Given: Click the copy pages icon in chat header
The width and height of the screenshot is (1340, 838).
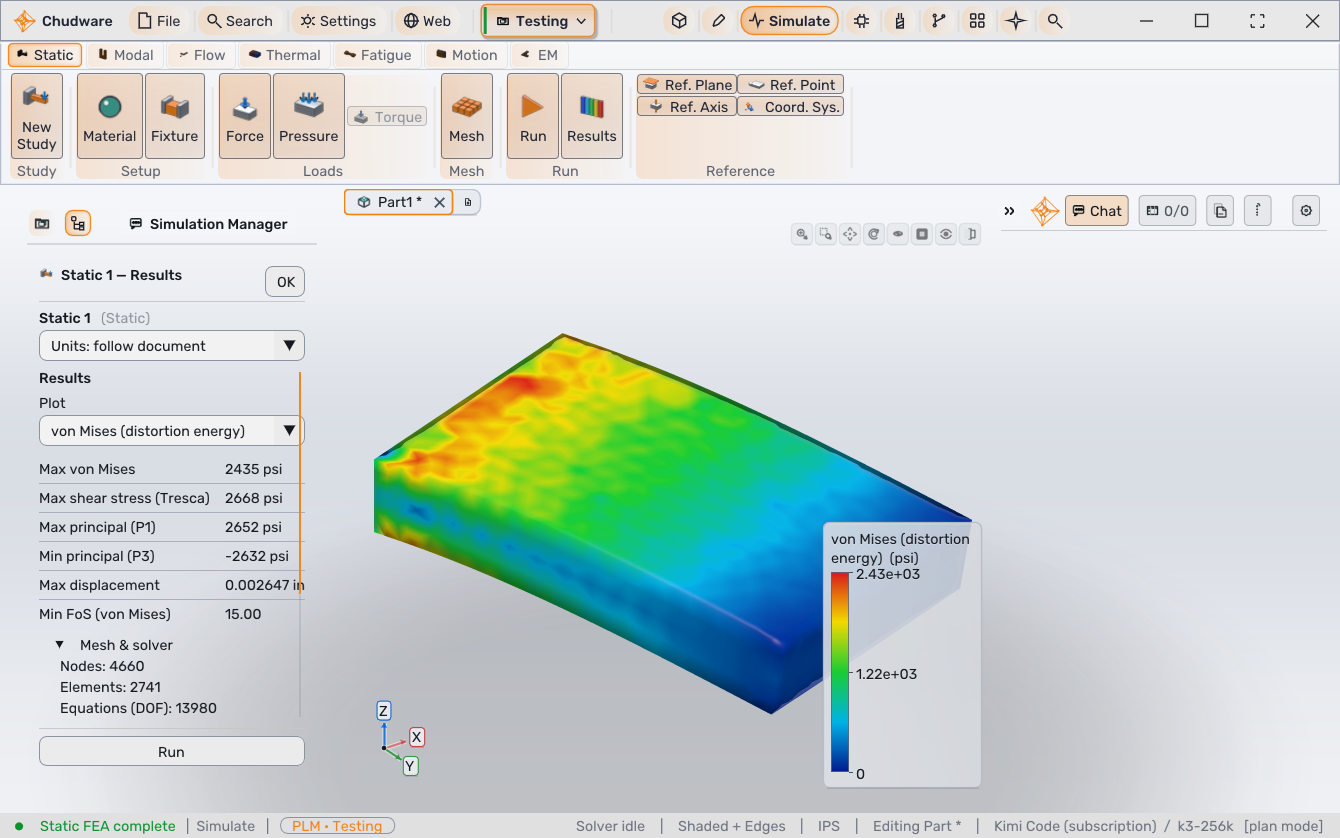Looking at the screenshot, I should pyautogui.click(x=1220, y=211).
